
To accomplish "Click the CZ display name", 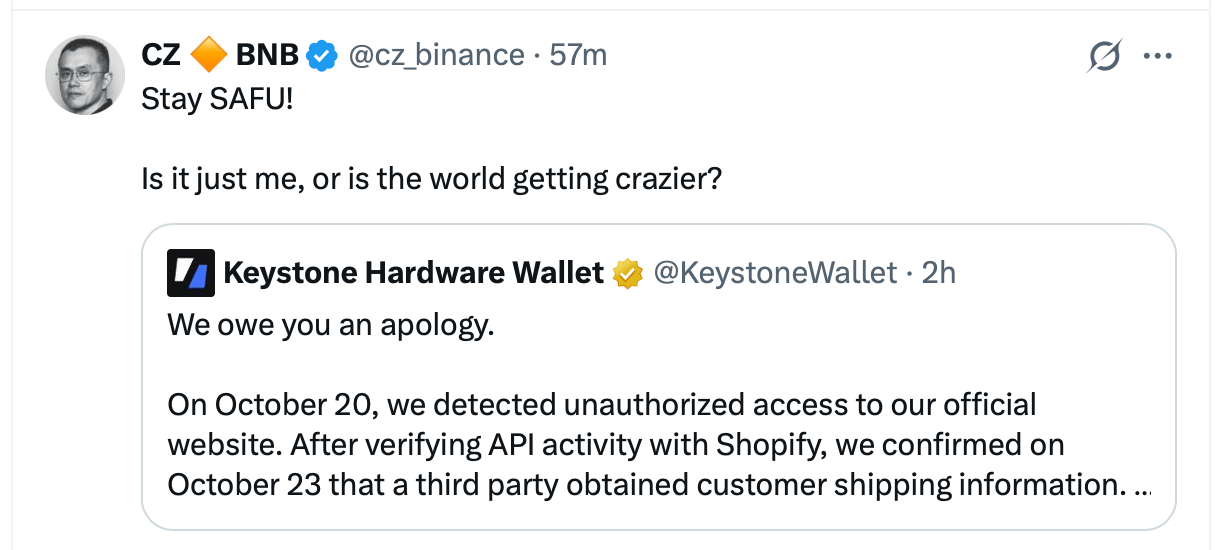I will 161,55.
